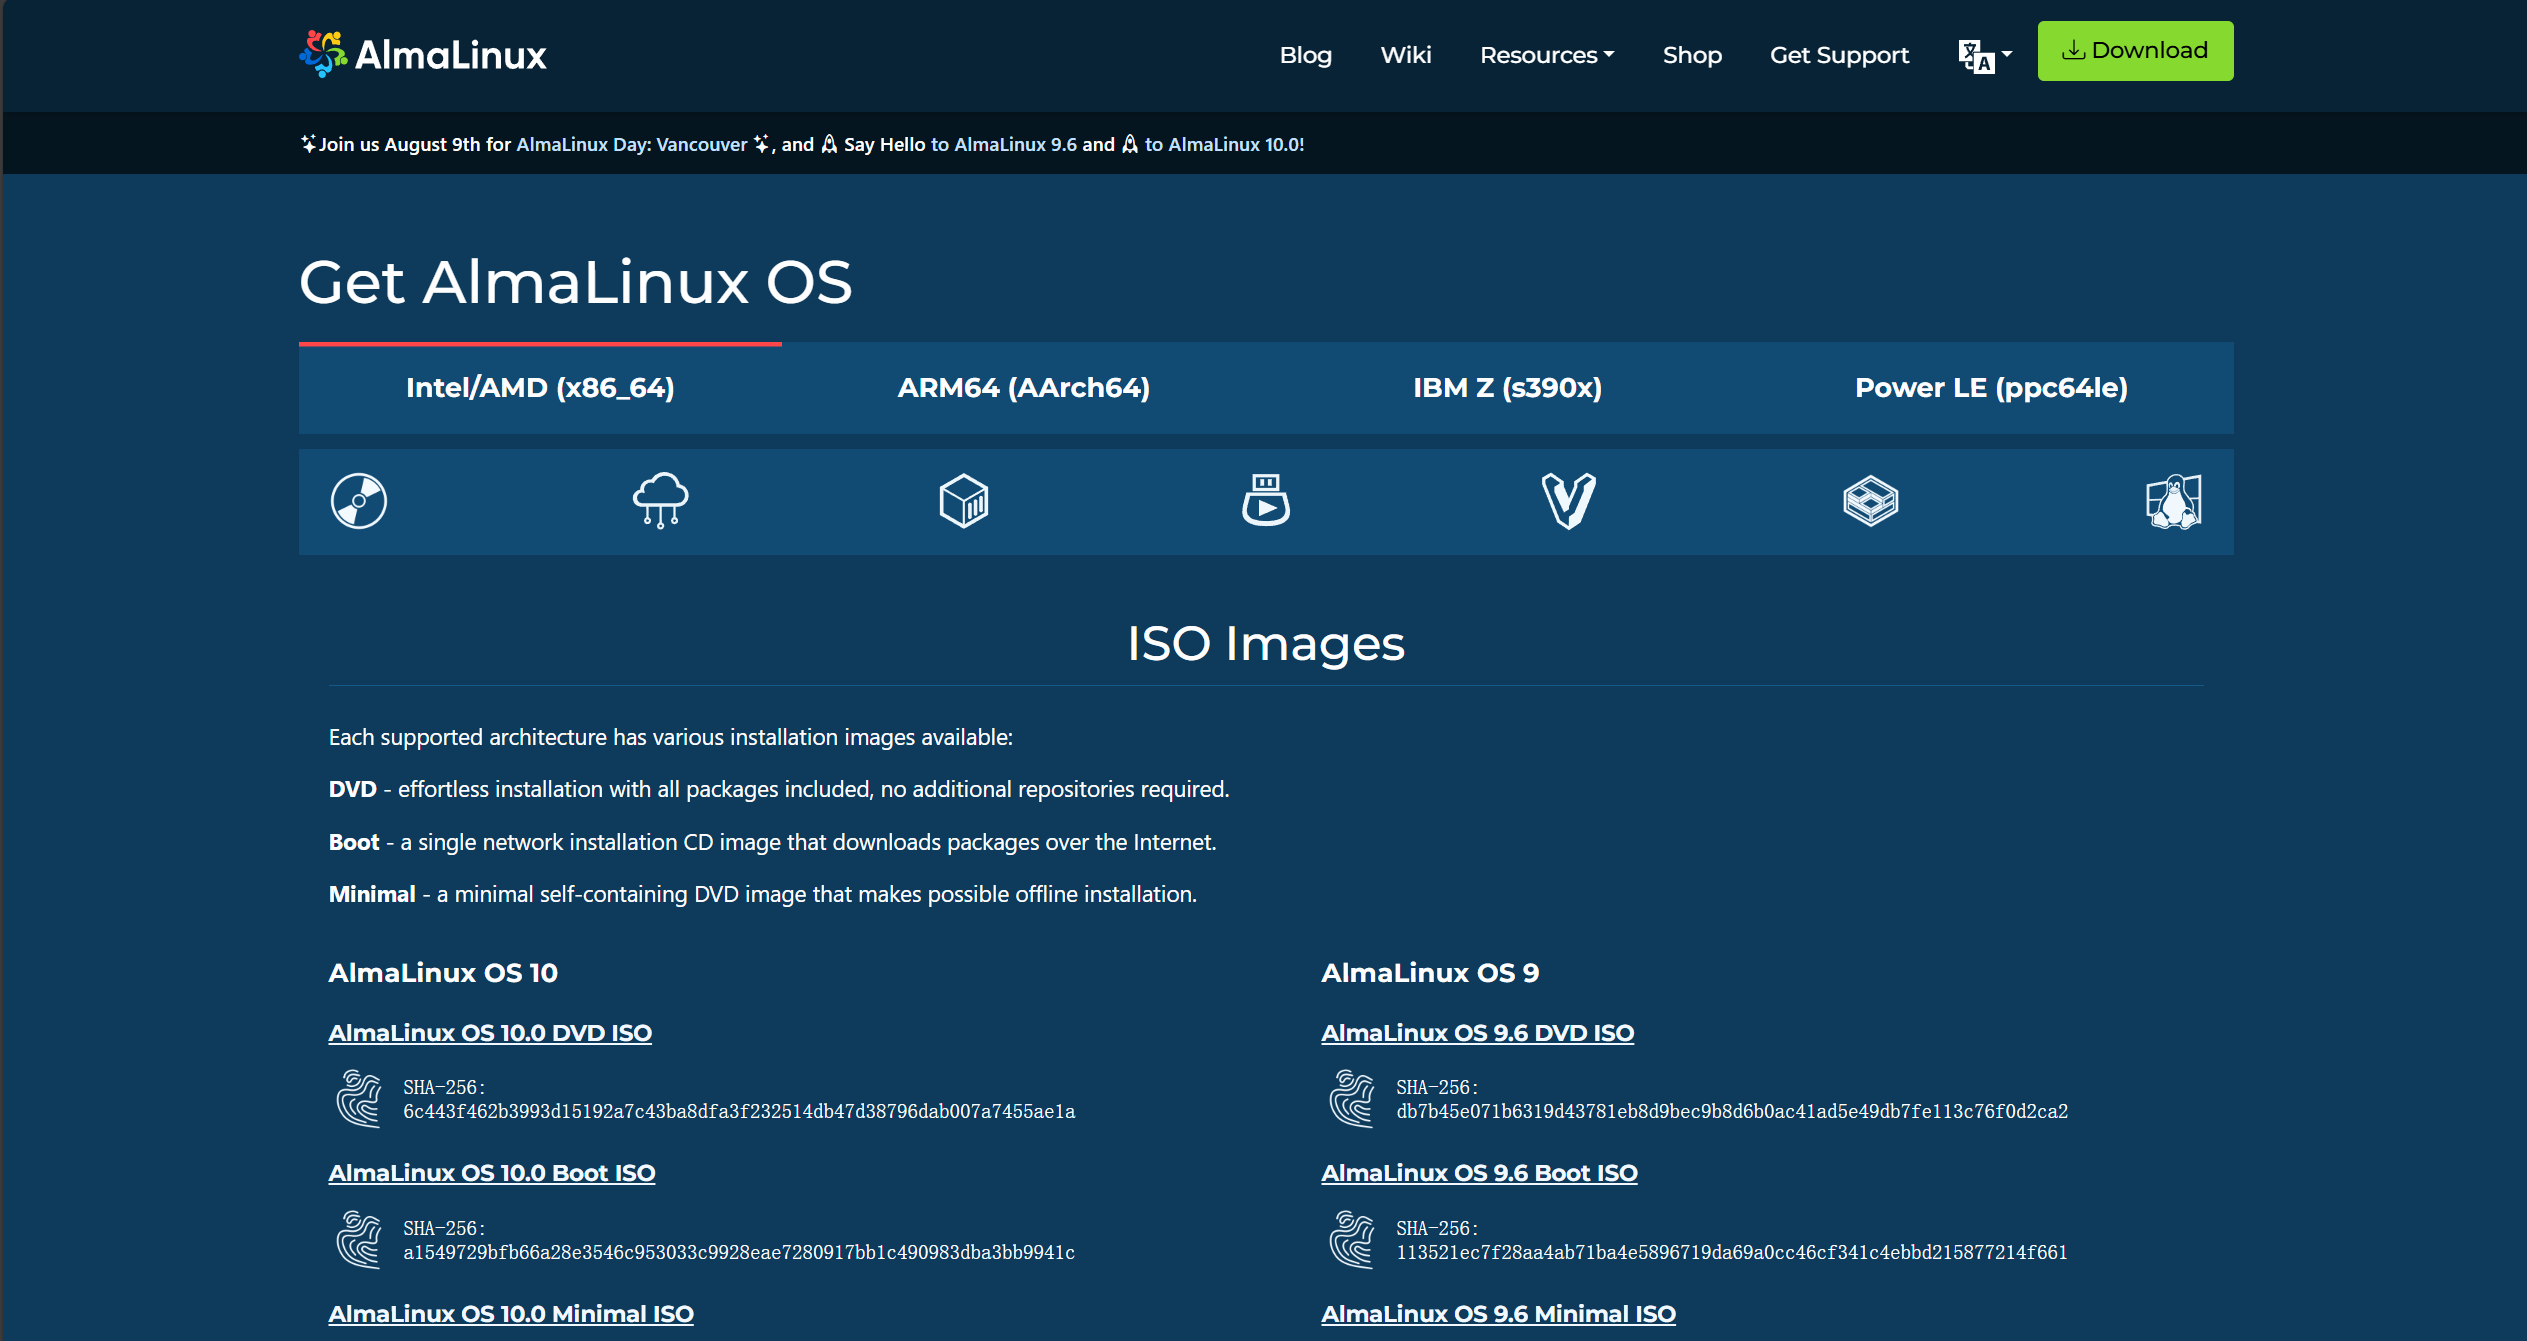The height and width of the screenshot is (1341, 2527).
Task: Download AlmaLinux OS 9.6 Boot ISO
Action: (1479, 1173)
